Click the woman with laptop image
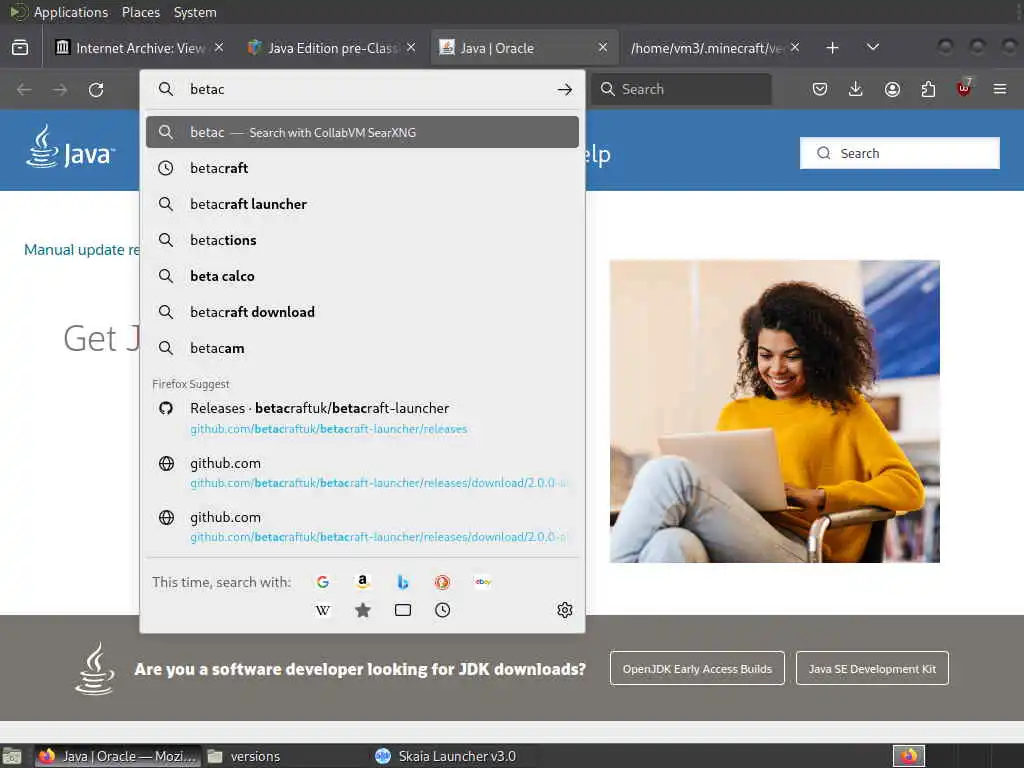 tap(775, 411)
